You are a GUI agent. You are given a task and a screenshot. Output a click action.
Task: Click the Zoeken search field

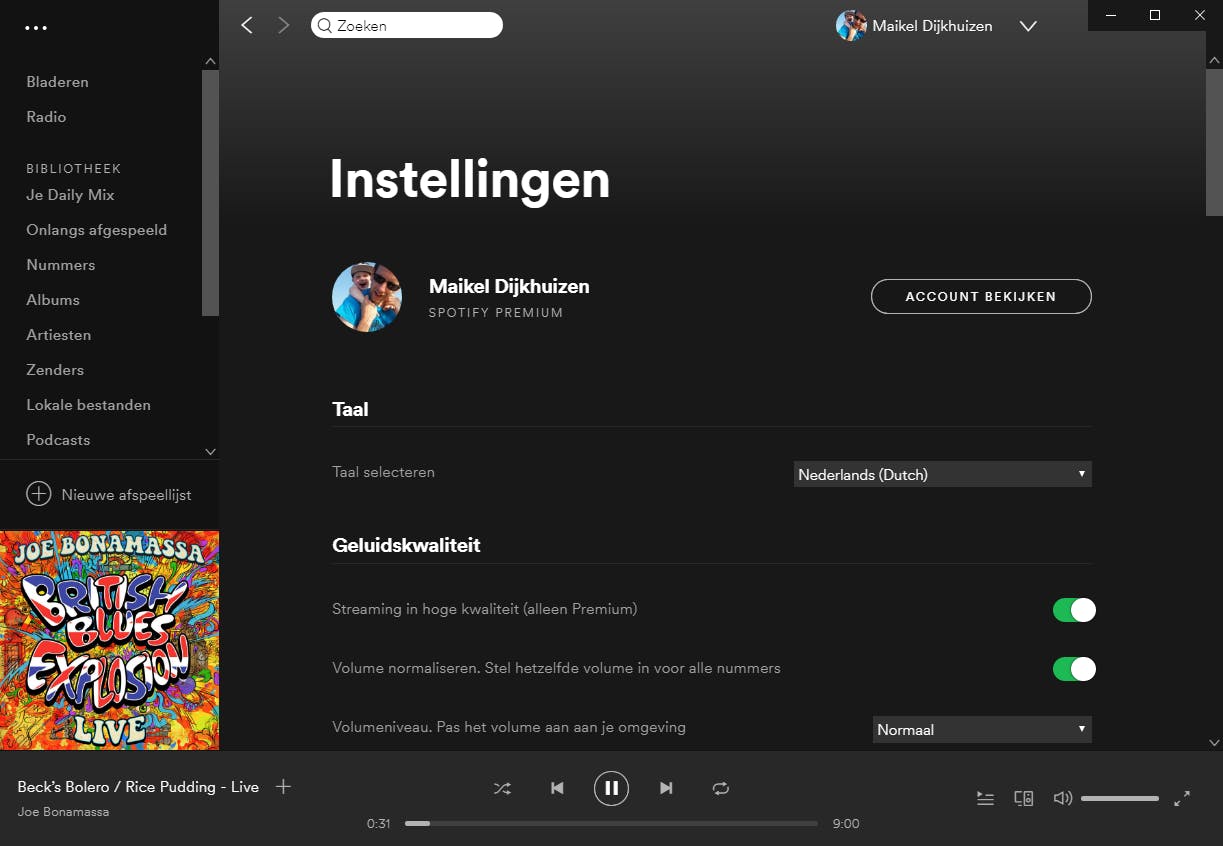[407, 26]
